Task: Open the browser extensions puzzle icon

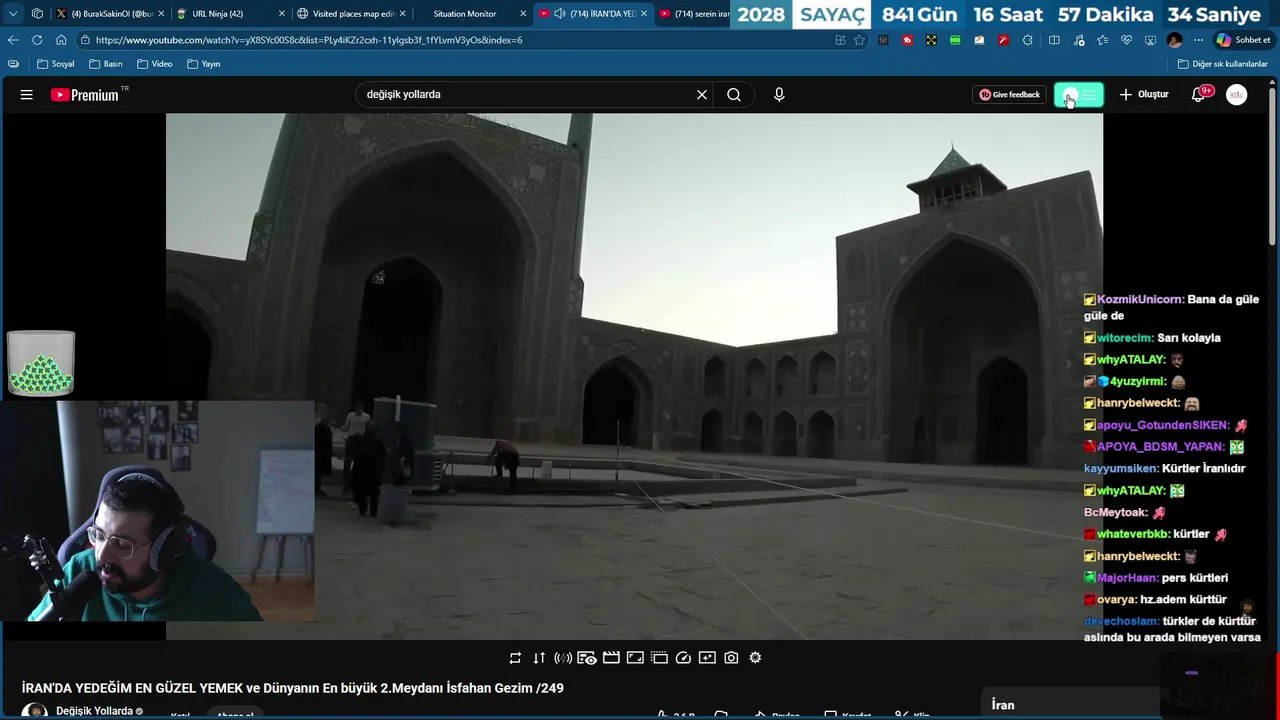Action: pos(1027,40)
